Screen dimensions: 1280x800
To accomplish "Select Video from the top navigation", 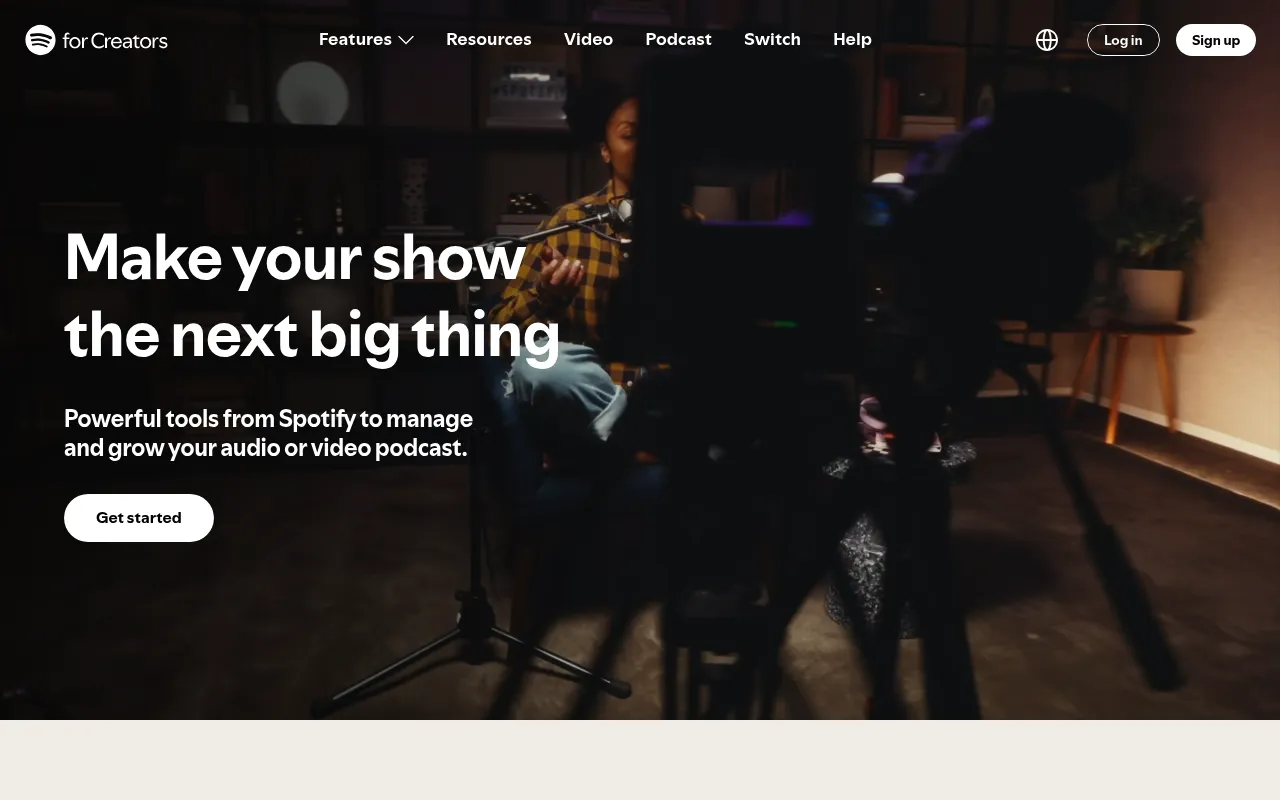I will point(588,39).
